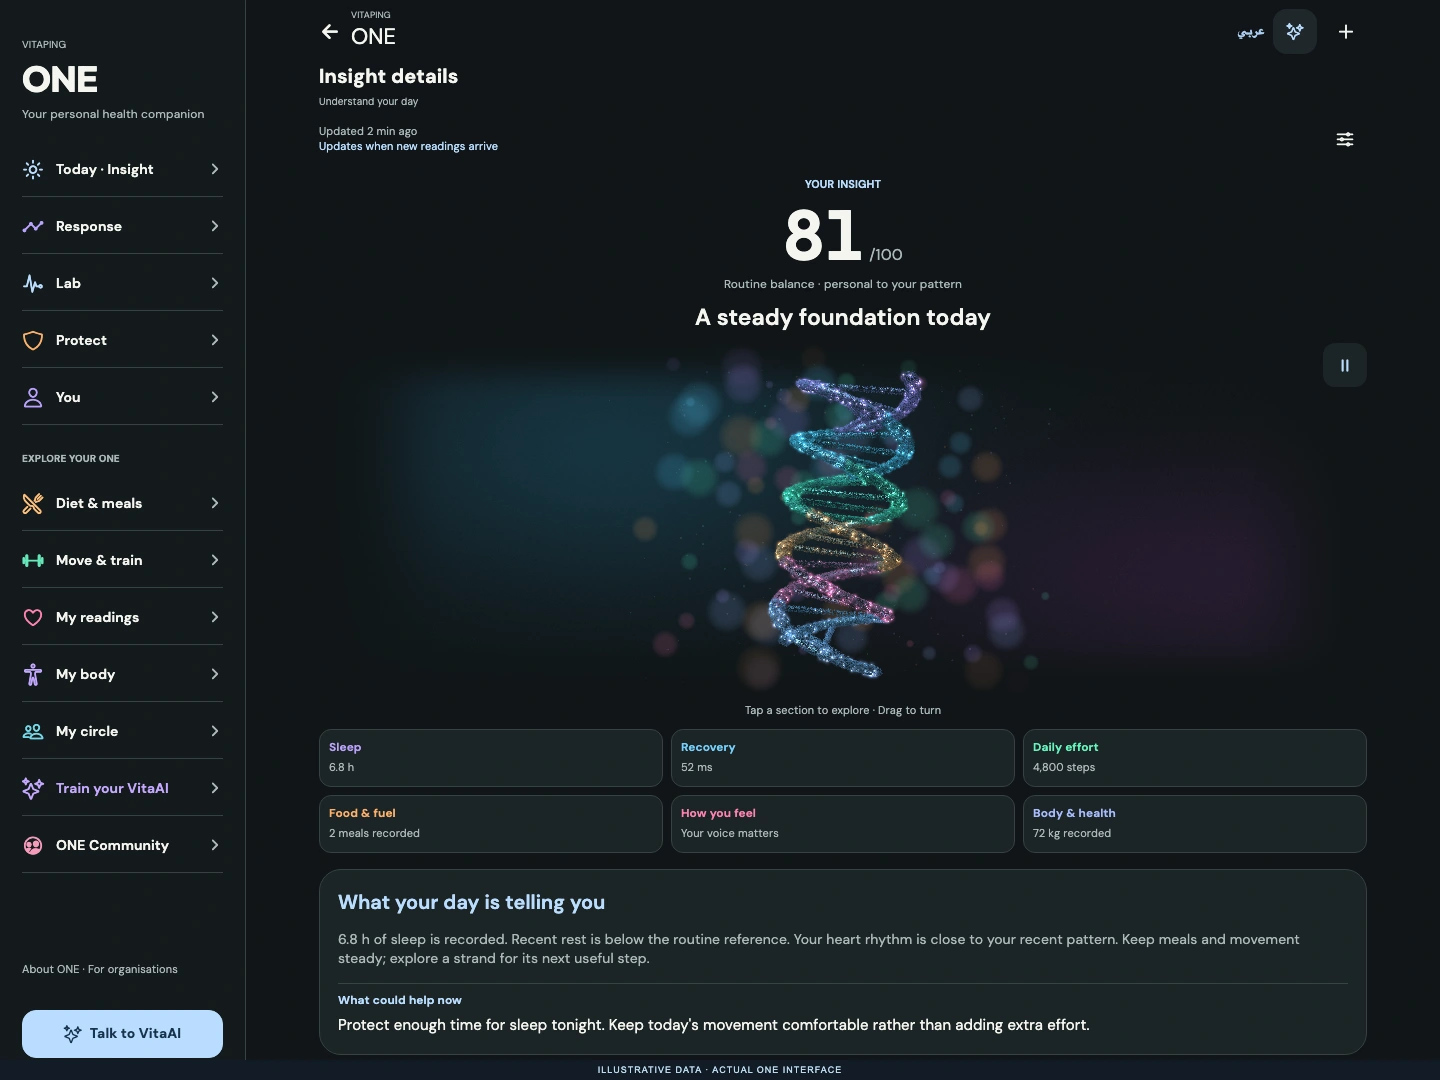1440x1080 pixels.
Task: Click the Protect shield icon
Action: pyautogui.click(x=33, y=340)
